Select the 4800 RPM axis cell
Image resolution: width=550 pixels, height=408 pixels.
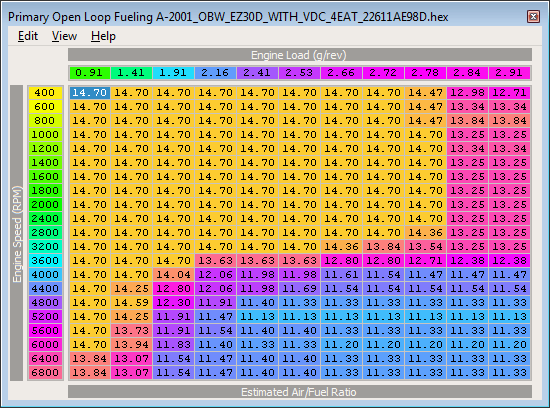[45, 302]
